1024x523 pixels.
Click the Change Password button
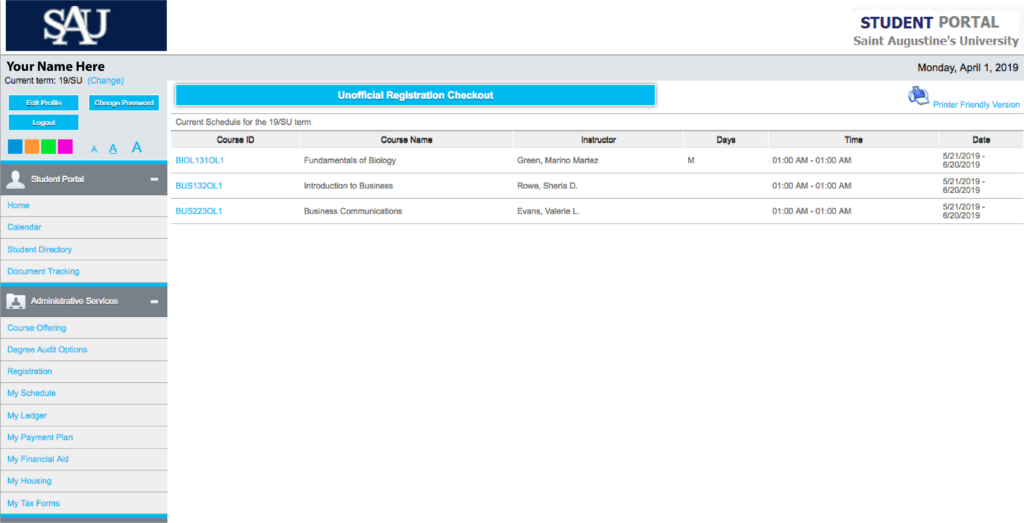click(124, 103)
